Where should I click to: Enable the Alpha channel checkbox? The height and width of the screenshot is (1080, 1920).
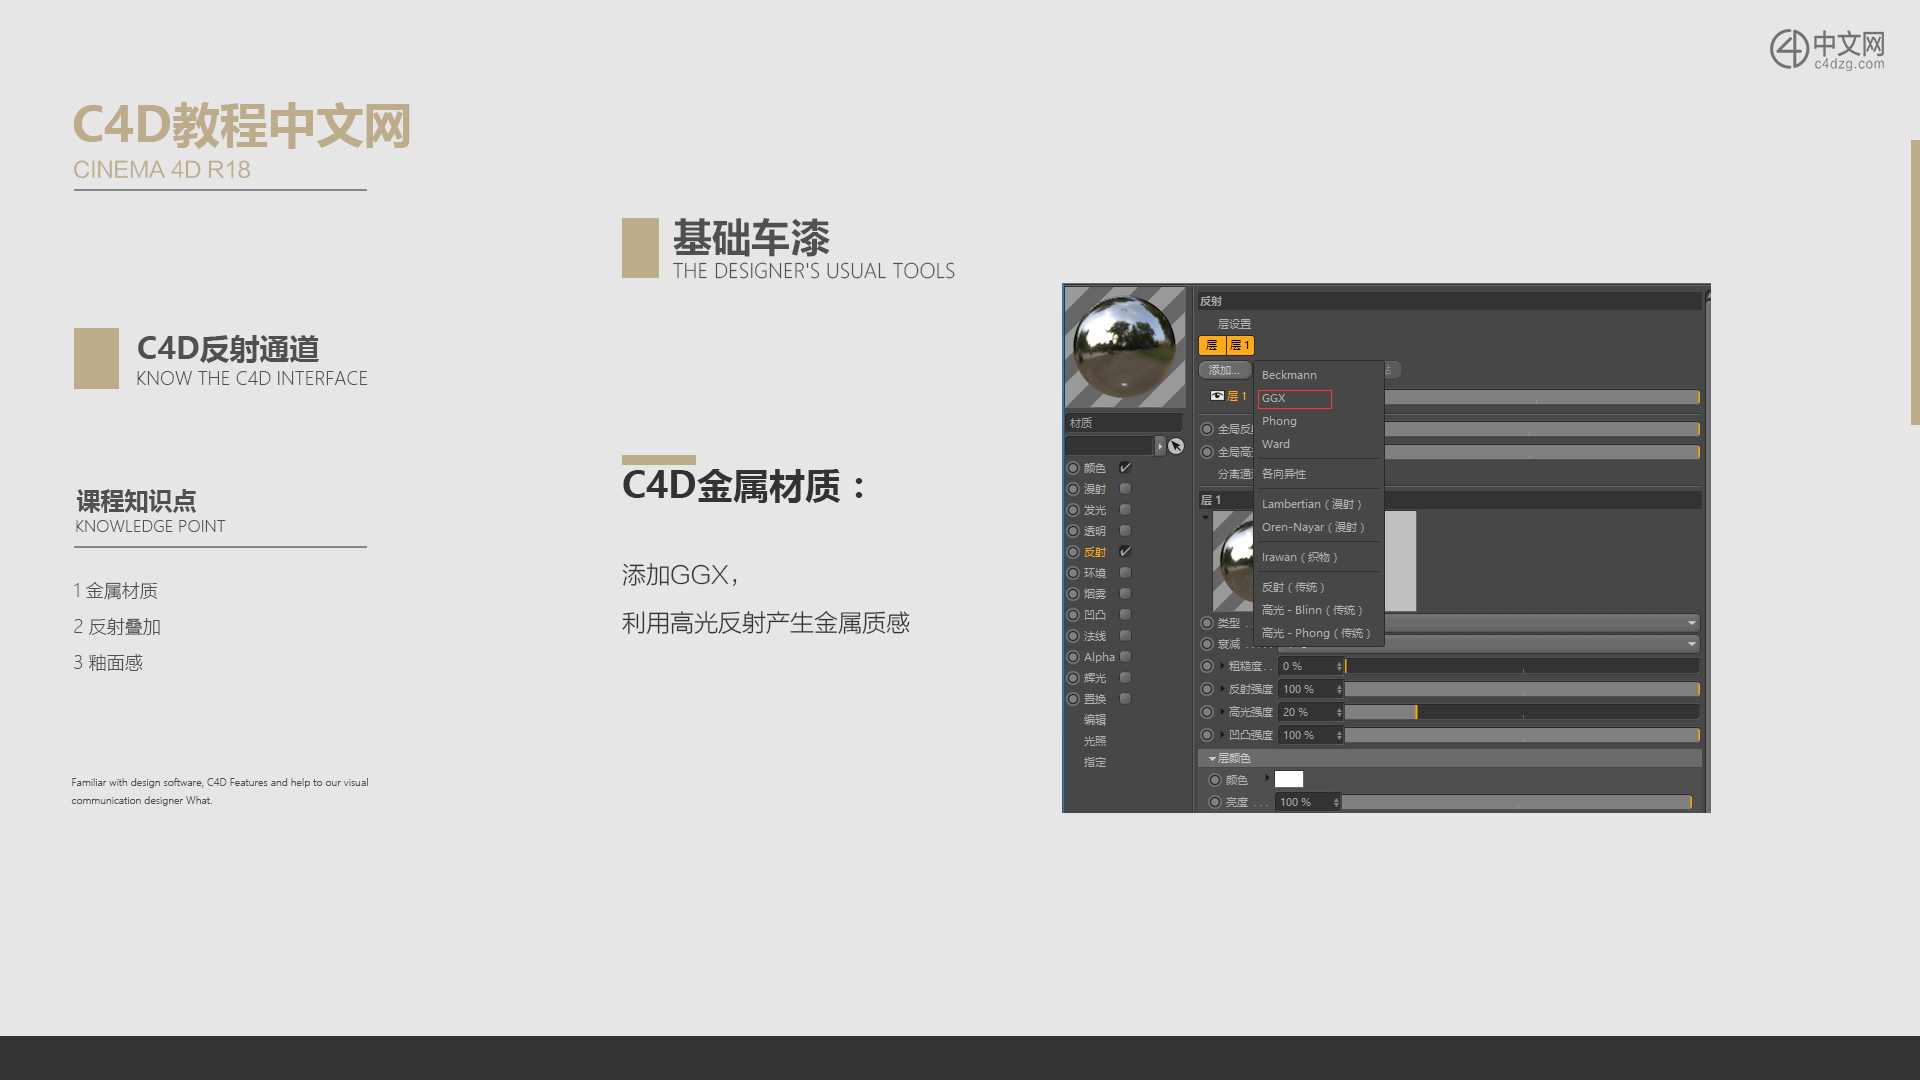coord(1125,657)
